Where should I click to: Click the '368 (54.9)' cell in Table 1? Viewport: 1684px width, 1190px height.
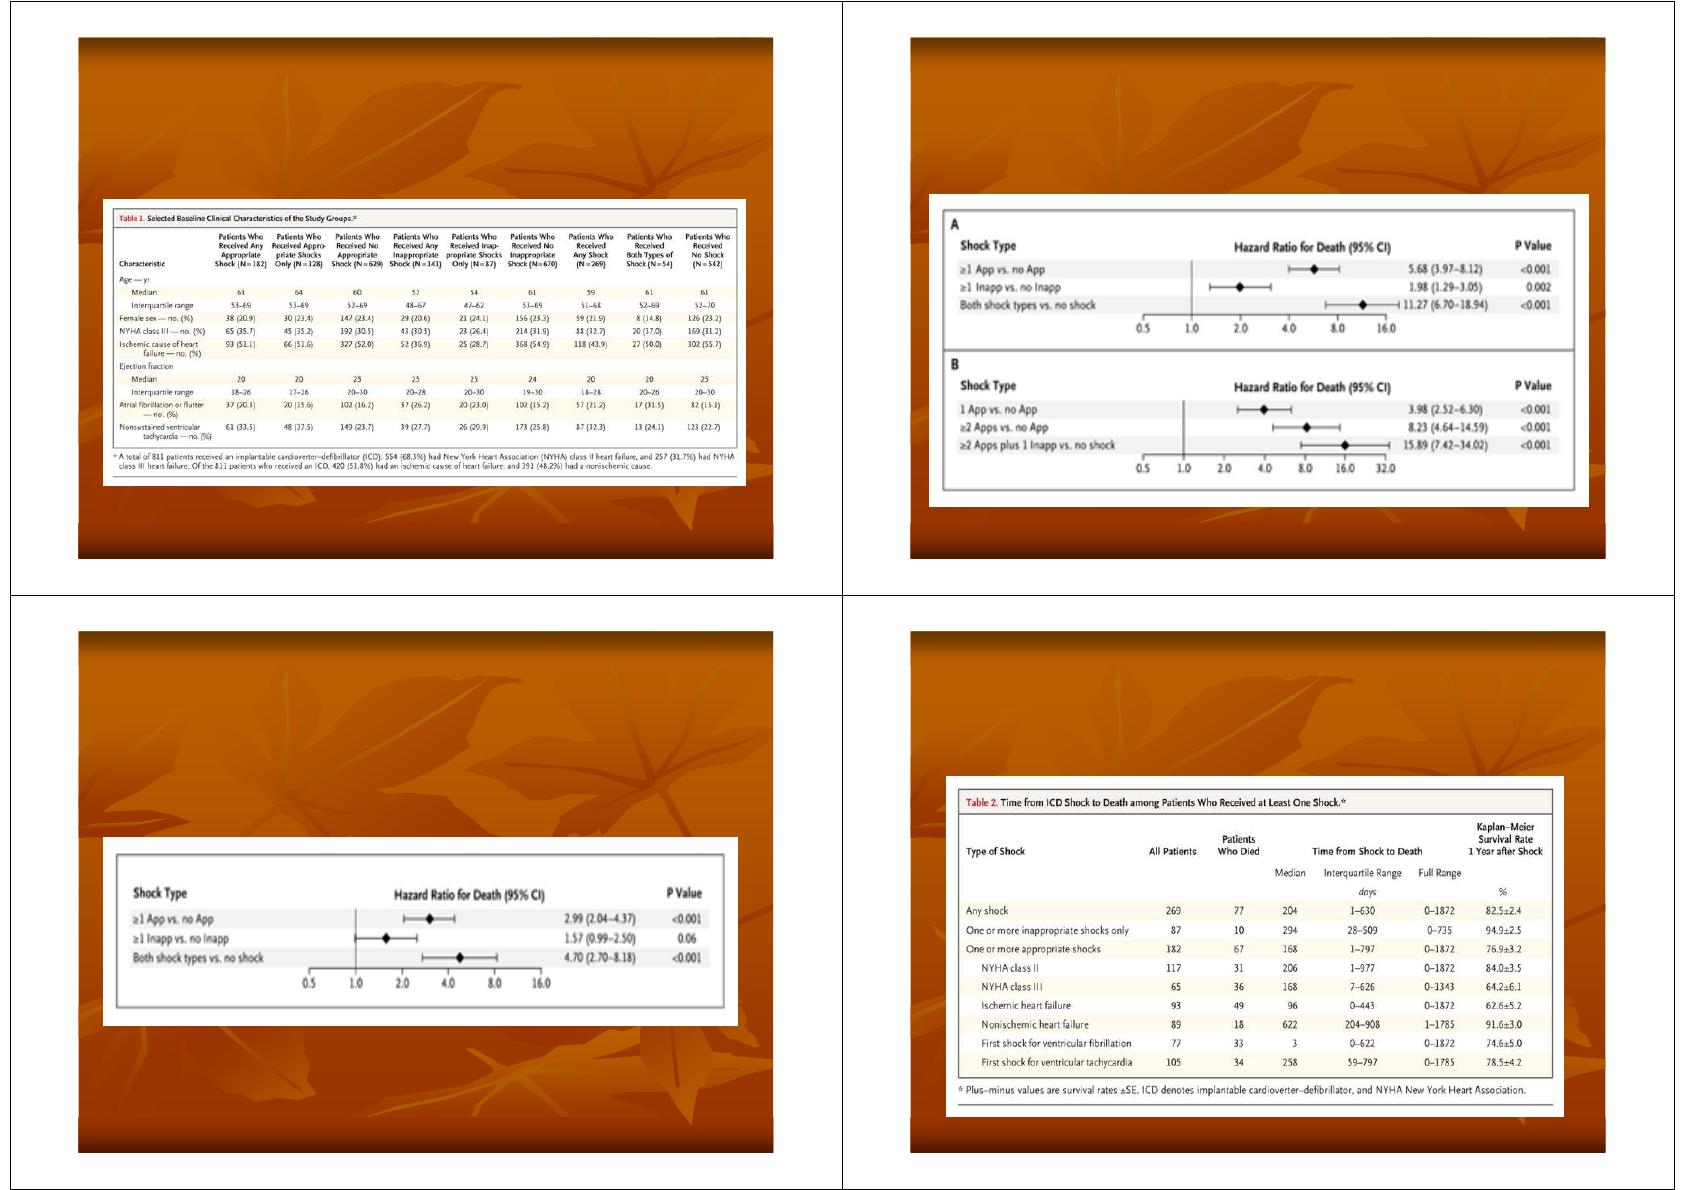point(532,344)
